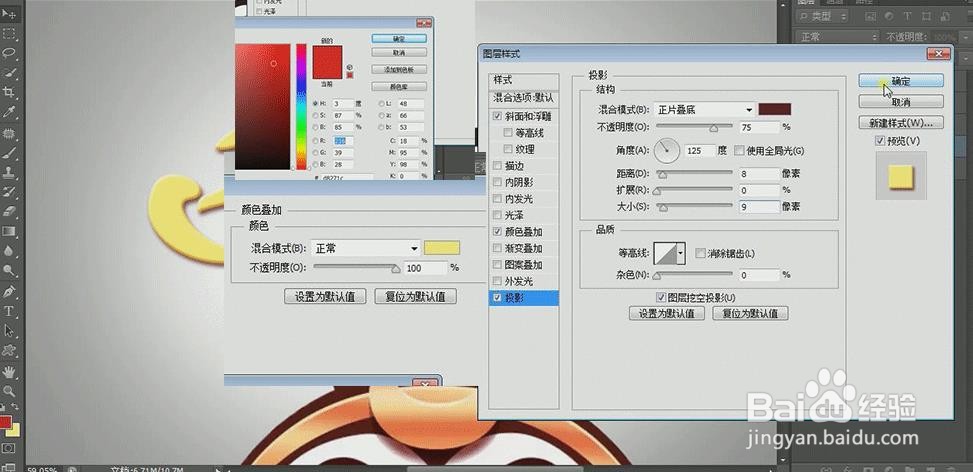Select the Dodge tool
The image size is (973, 472).
9,270
